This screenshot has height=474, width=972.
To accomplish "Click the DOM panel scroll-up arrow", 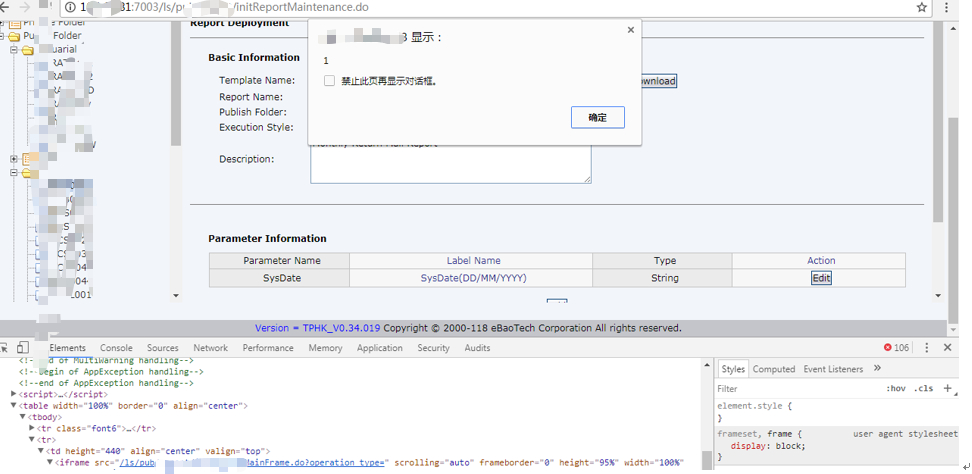I will point(707,366).
